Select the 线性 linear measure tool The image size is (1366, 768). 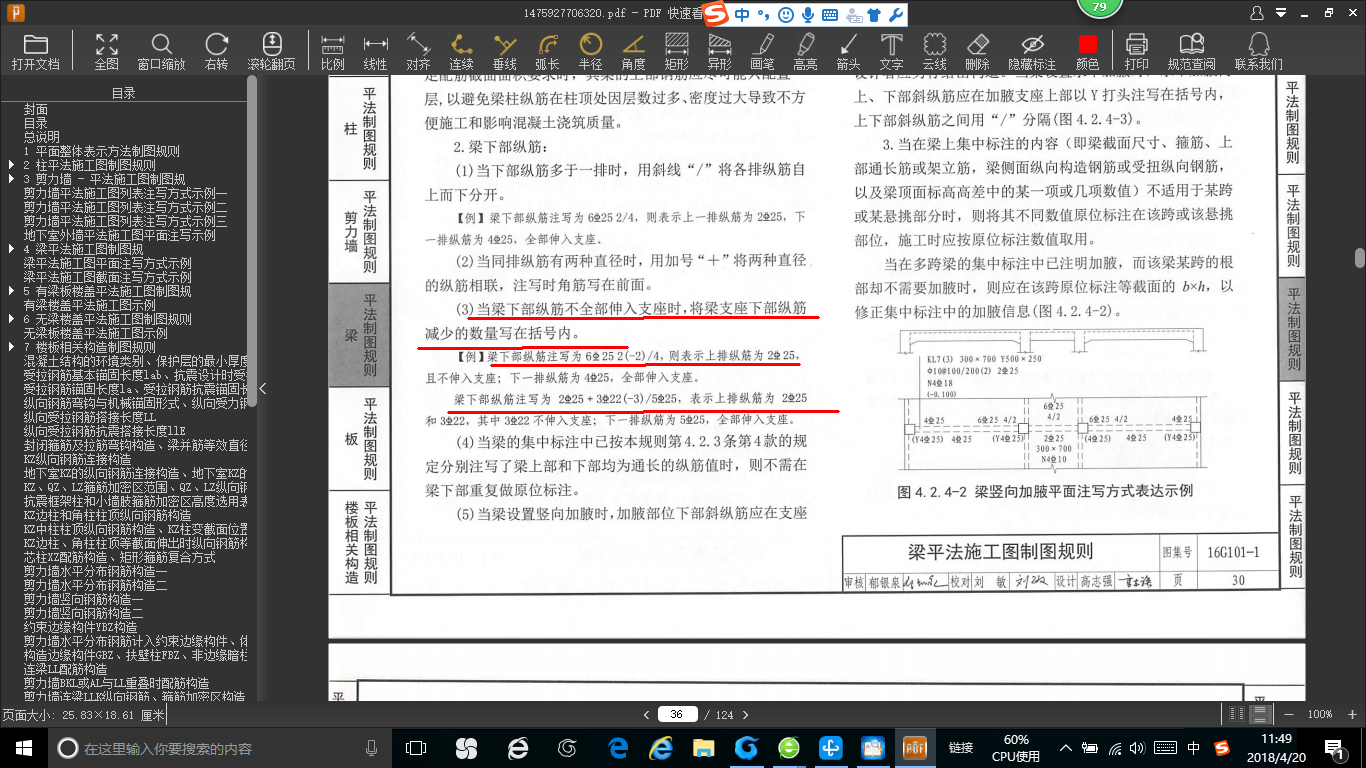click(375, 52)
